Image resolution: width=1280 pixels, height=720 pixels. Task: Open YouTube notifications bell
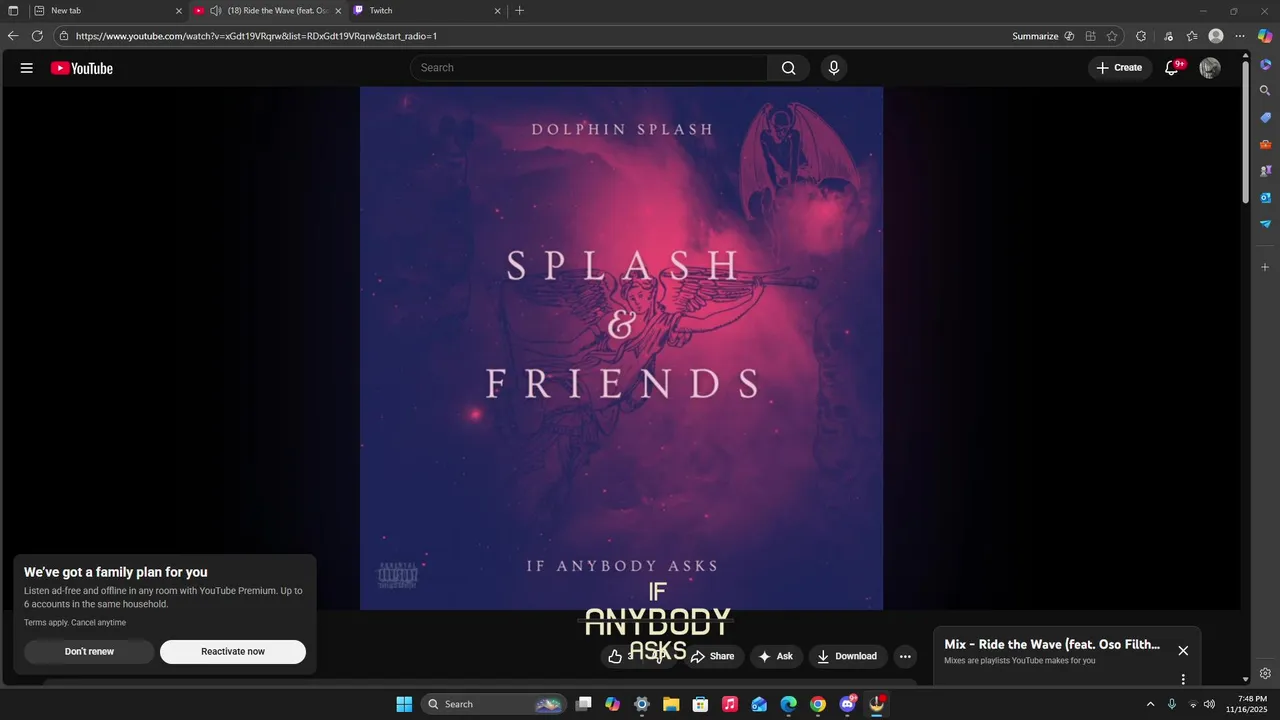[1172, 68]
